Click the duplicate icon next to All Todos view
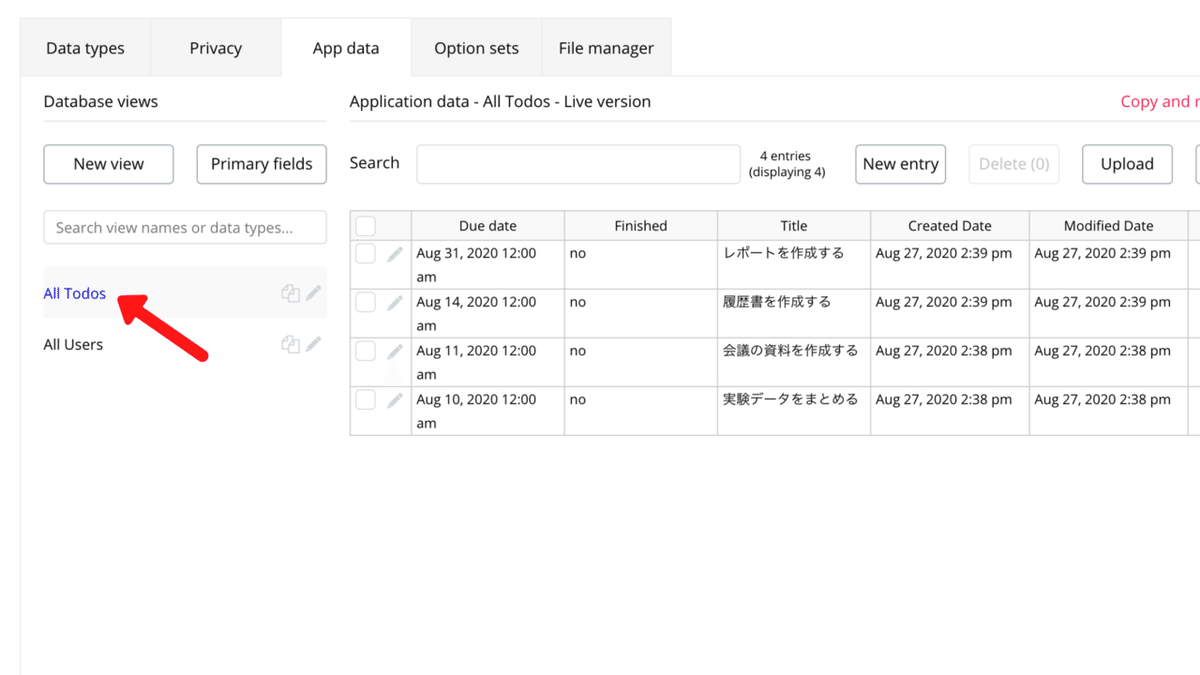This screenshot has width=1200, height=675. [x=290, y=293]
